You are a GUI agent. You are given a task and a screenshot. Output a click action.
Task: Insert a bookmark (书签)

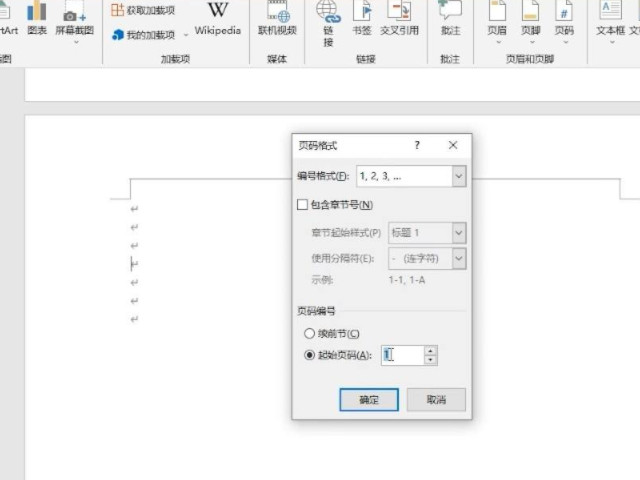pyautogui.click(x=362, y=18)
